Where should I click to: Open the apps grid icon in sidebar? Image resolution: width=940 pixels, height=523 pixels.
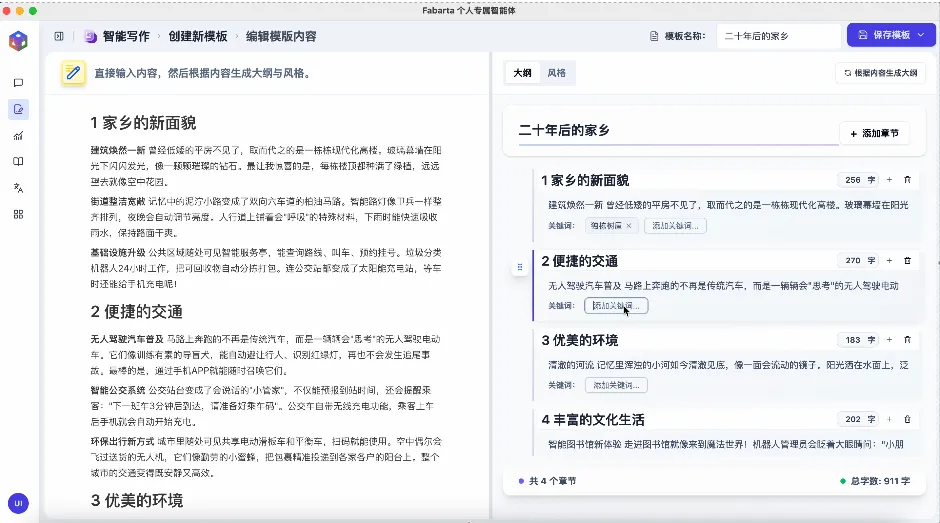coord(18,214)
